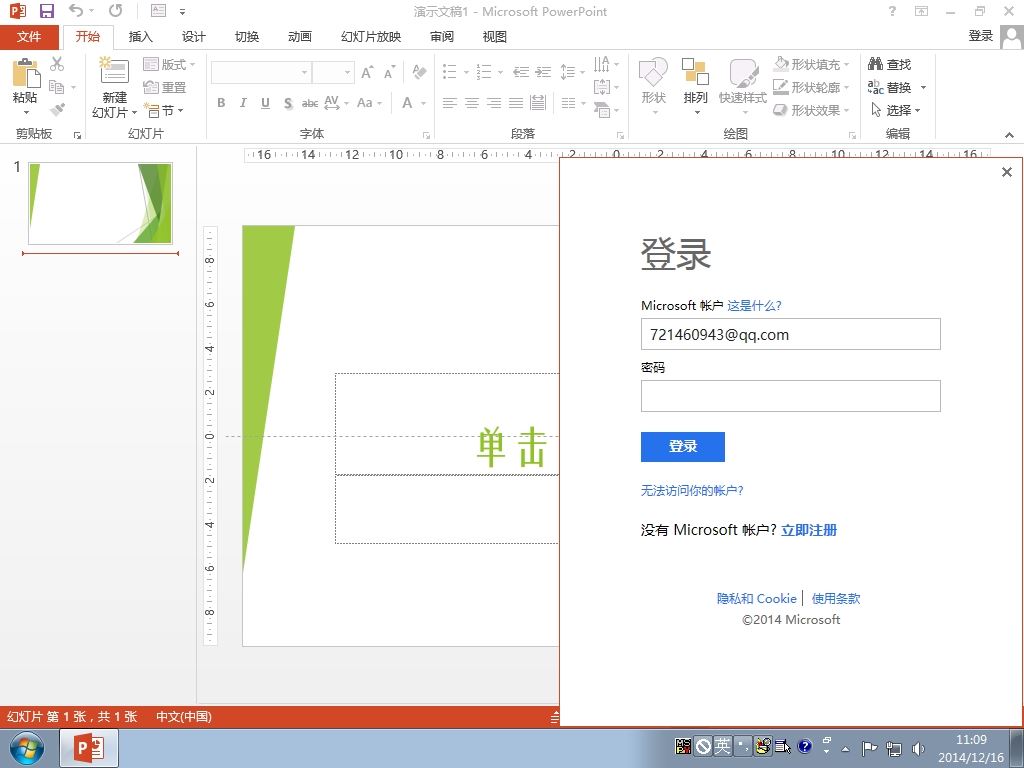This screenshot has height=768, width=1024.
Task: Toggle Strikethrough formatting
Action: pos(310,103)
